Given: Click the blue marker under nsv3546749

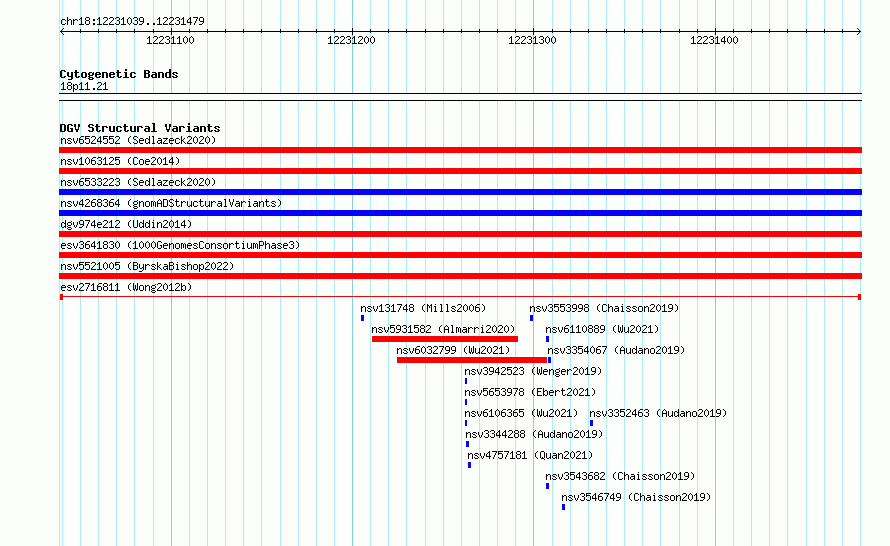Looking at the screenshot, I should point(563,507).
